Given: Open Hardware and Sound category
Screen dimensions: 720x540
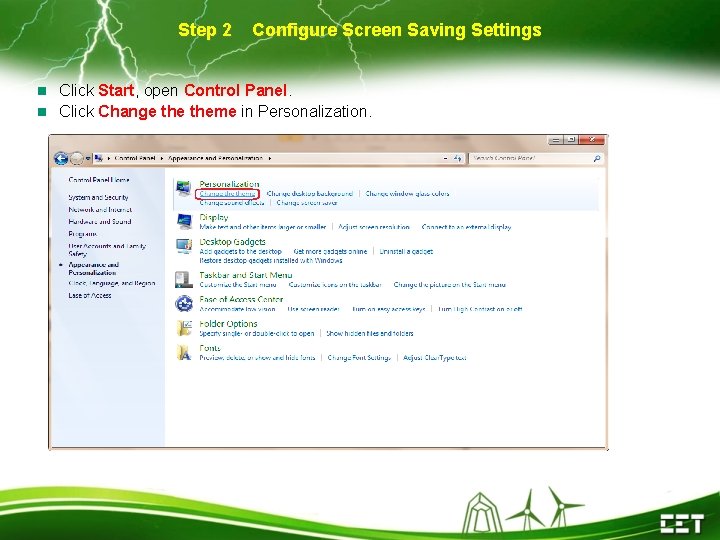Looking at the screenshot, I should pyautogui.click(x=100, y=221).
